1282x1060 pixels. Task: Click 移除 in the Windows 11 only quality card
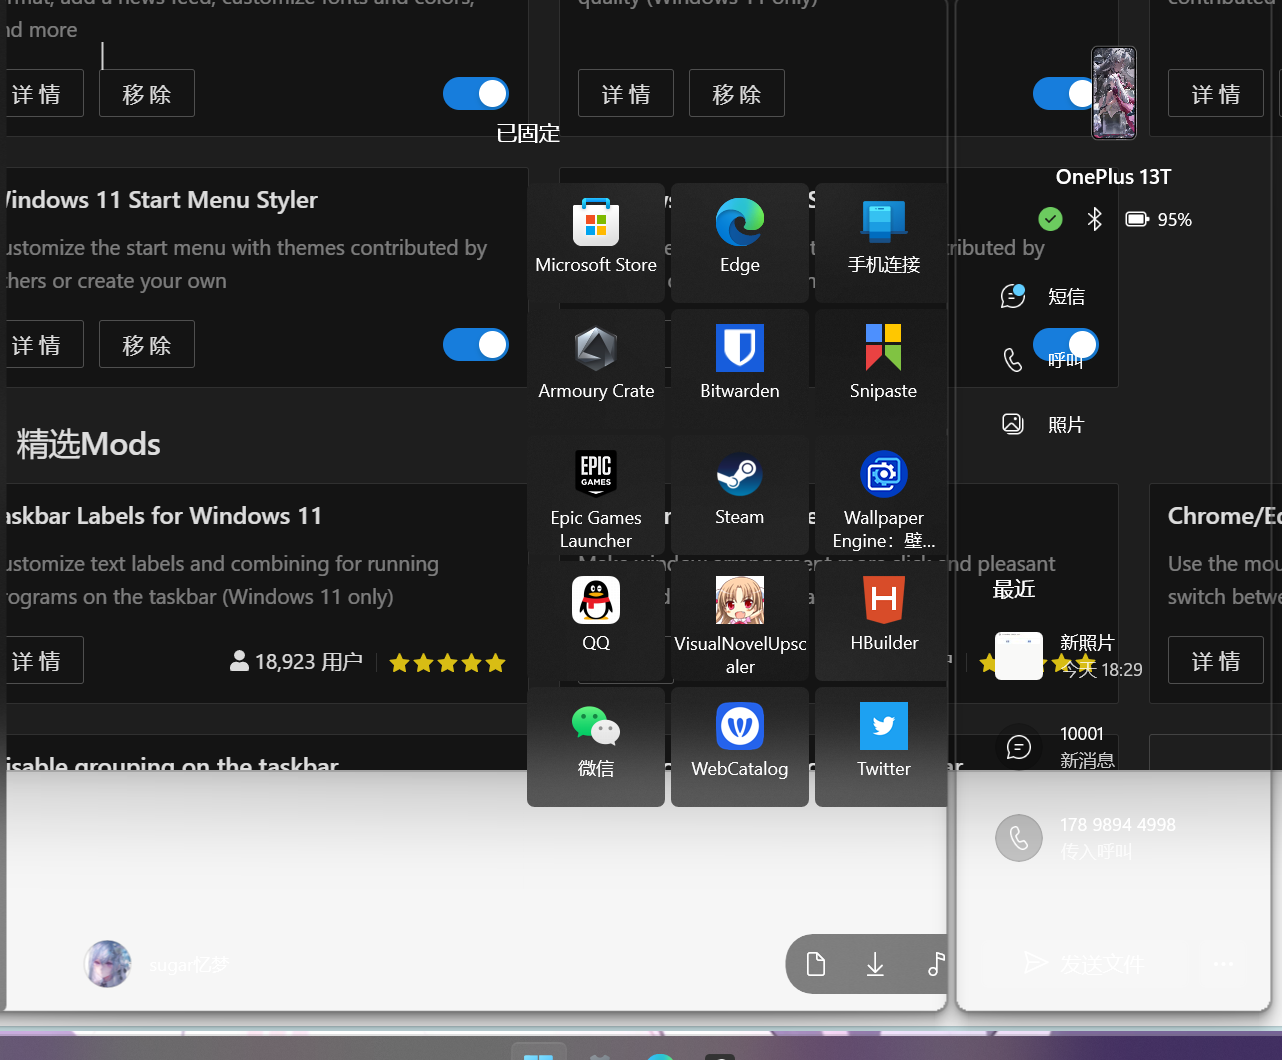pos(737,94)
